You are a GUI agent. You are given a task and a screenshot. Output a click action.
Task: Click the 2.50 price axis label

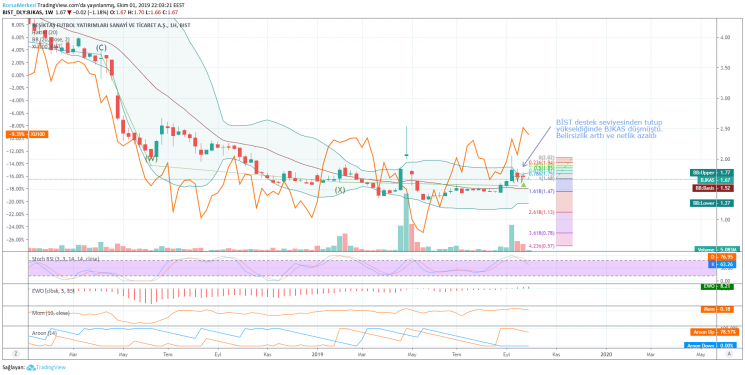tap(724, 129)
